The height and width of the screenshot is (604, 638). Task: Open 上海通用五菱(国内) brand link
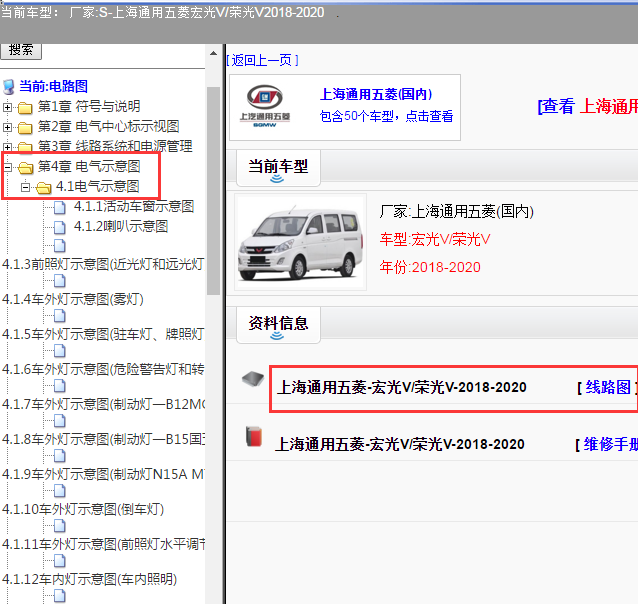click(376, 94)
